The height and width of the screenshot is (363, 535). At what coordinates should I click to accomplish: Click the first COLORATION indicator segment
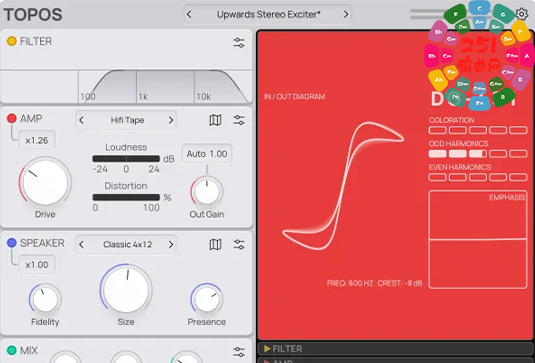tap(437, 130)
